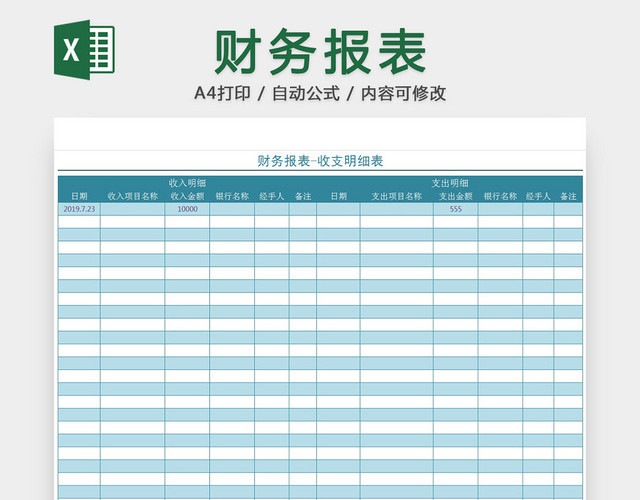Screen dimensions: 640x500
Task: Select the 日期 header under 收入明细
Action: [x=79, y=196]
